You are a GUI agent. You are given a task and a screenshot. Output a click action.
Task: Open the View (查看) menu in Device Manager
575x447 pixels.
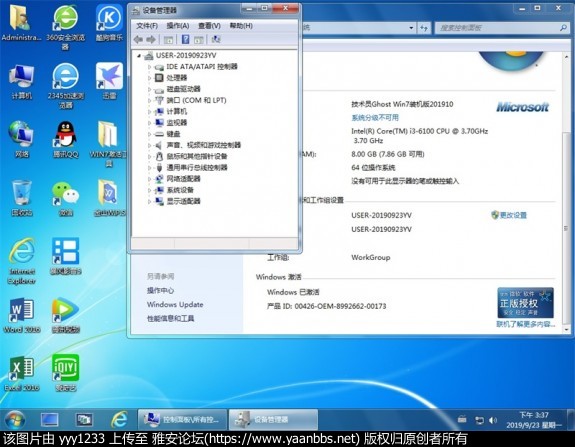pyautogui.click(x=209, y=26)
